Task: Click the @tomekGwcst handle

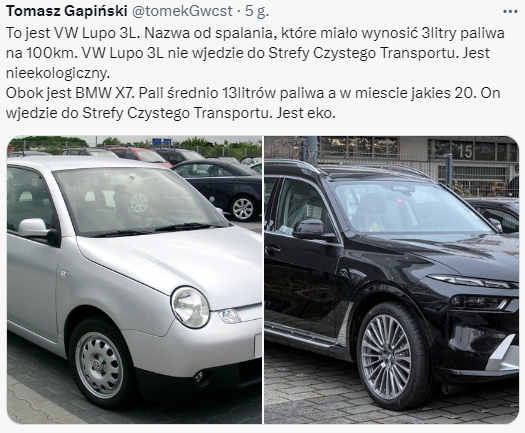Action: tap(182, 11)
